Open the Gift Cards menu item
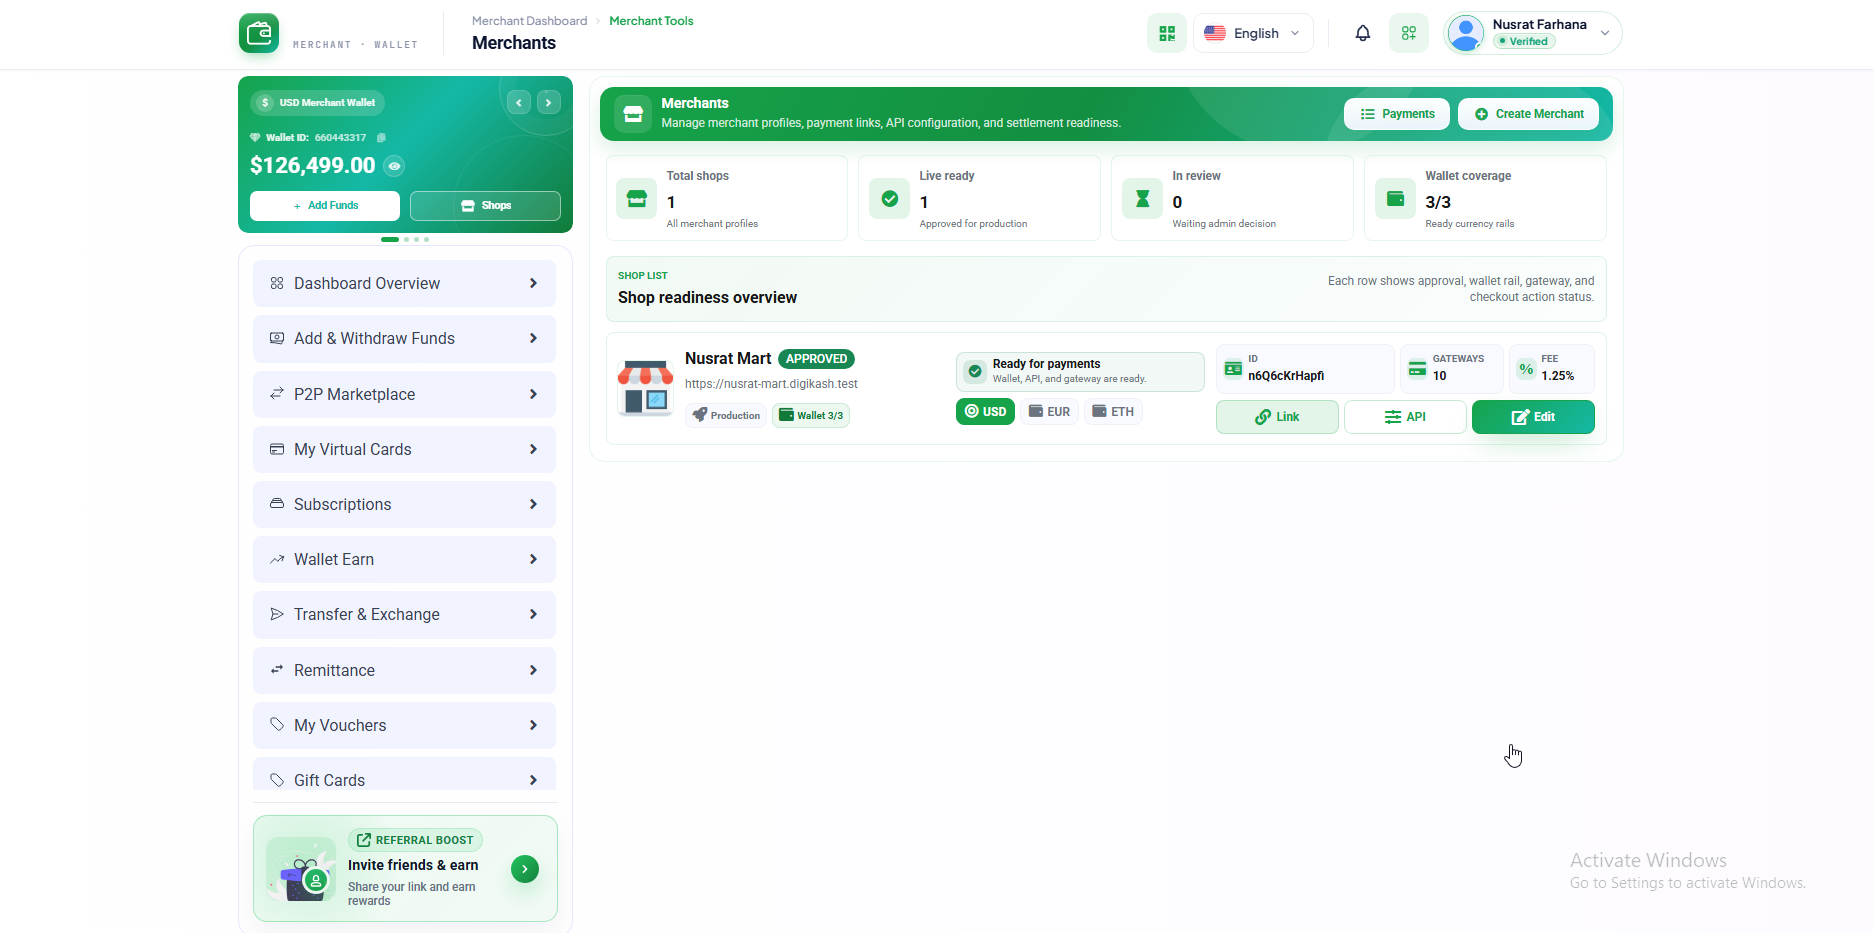The image size is (1873, 933). point(404,775)
